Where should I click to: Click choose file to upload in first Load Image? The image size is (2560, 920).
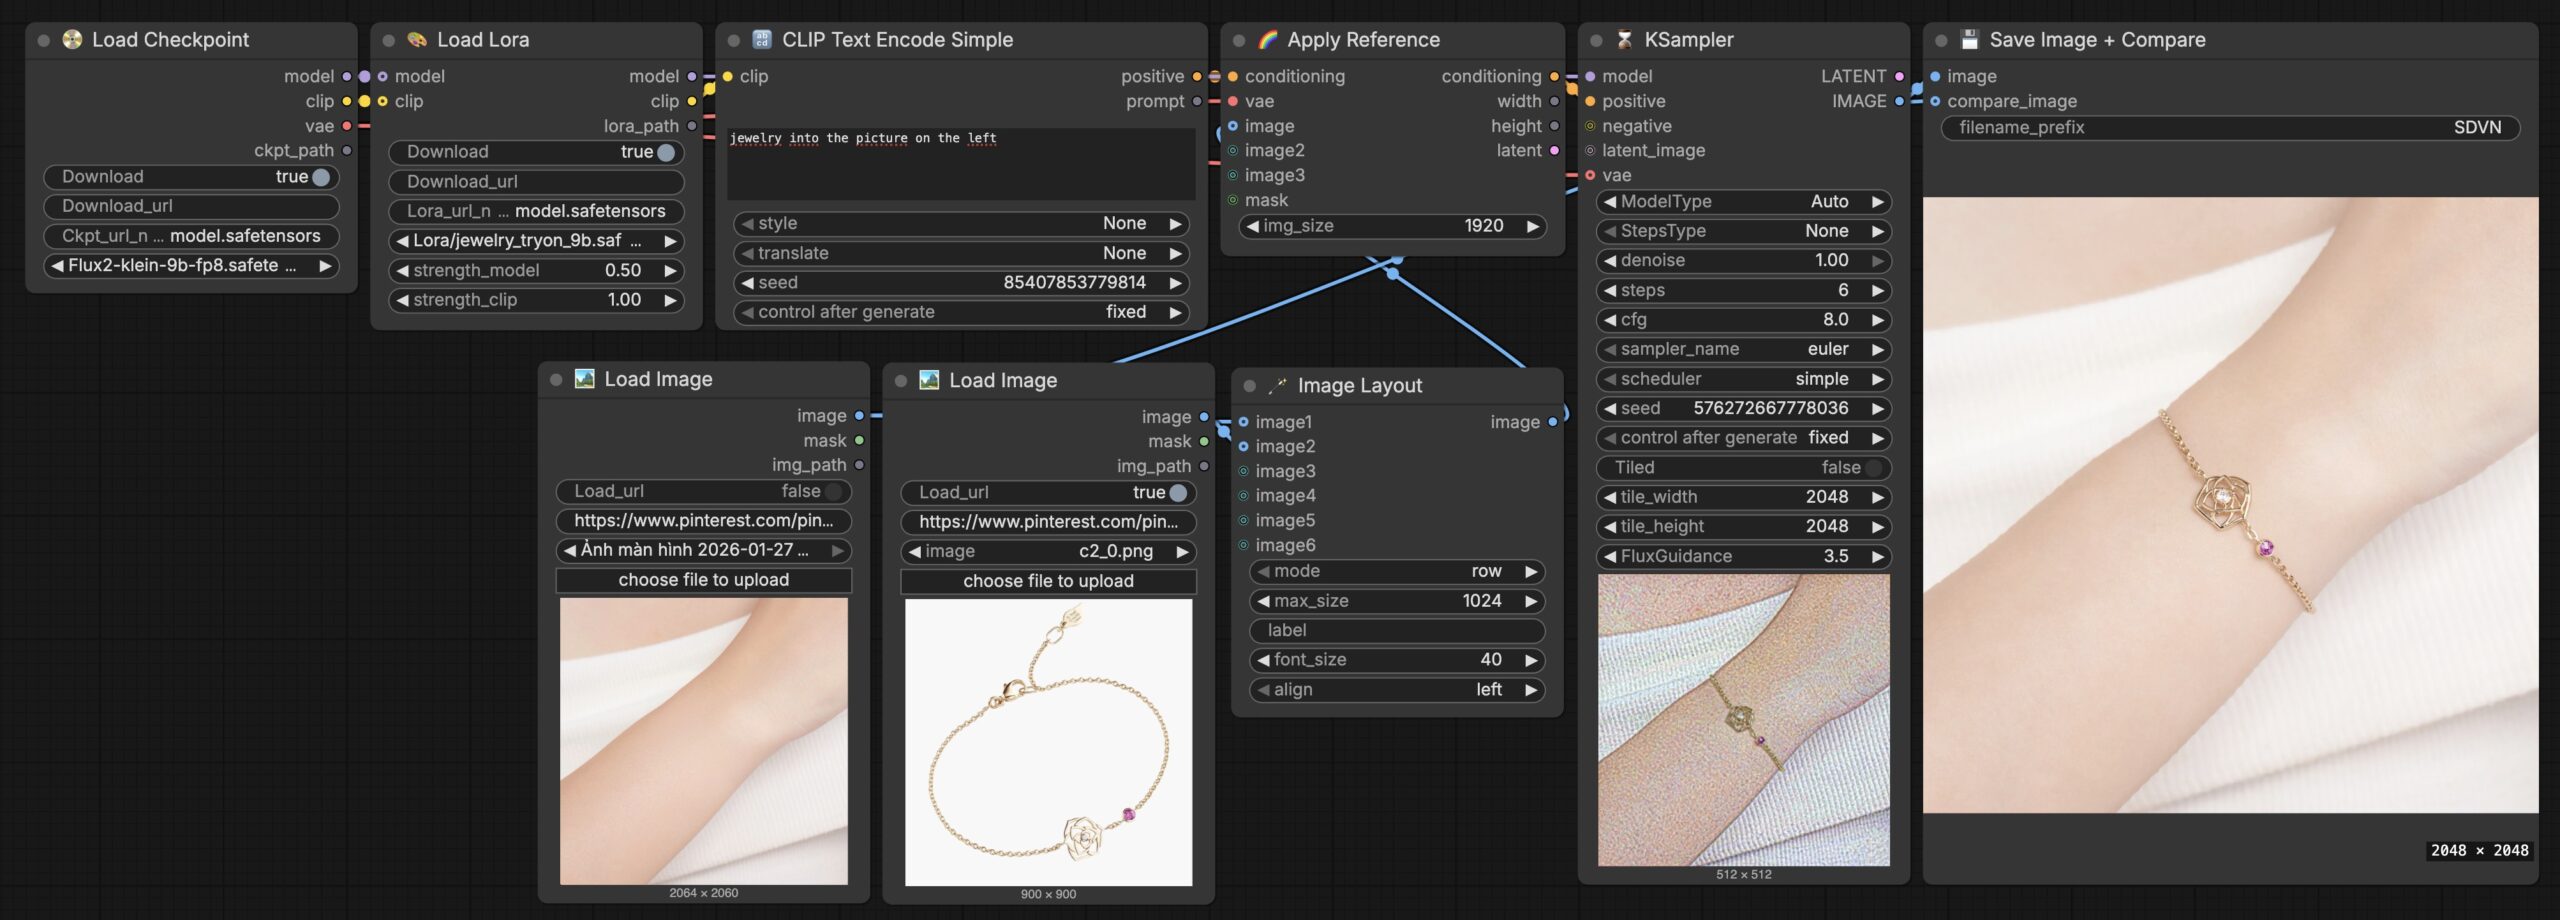coord(703,581)
